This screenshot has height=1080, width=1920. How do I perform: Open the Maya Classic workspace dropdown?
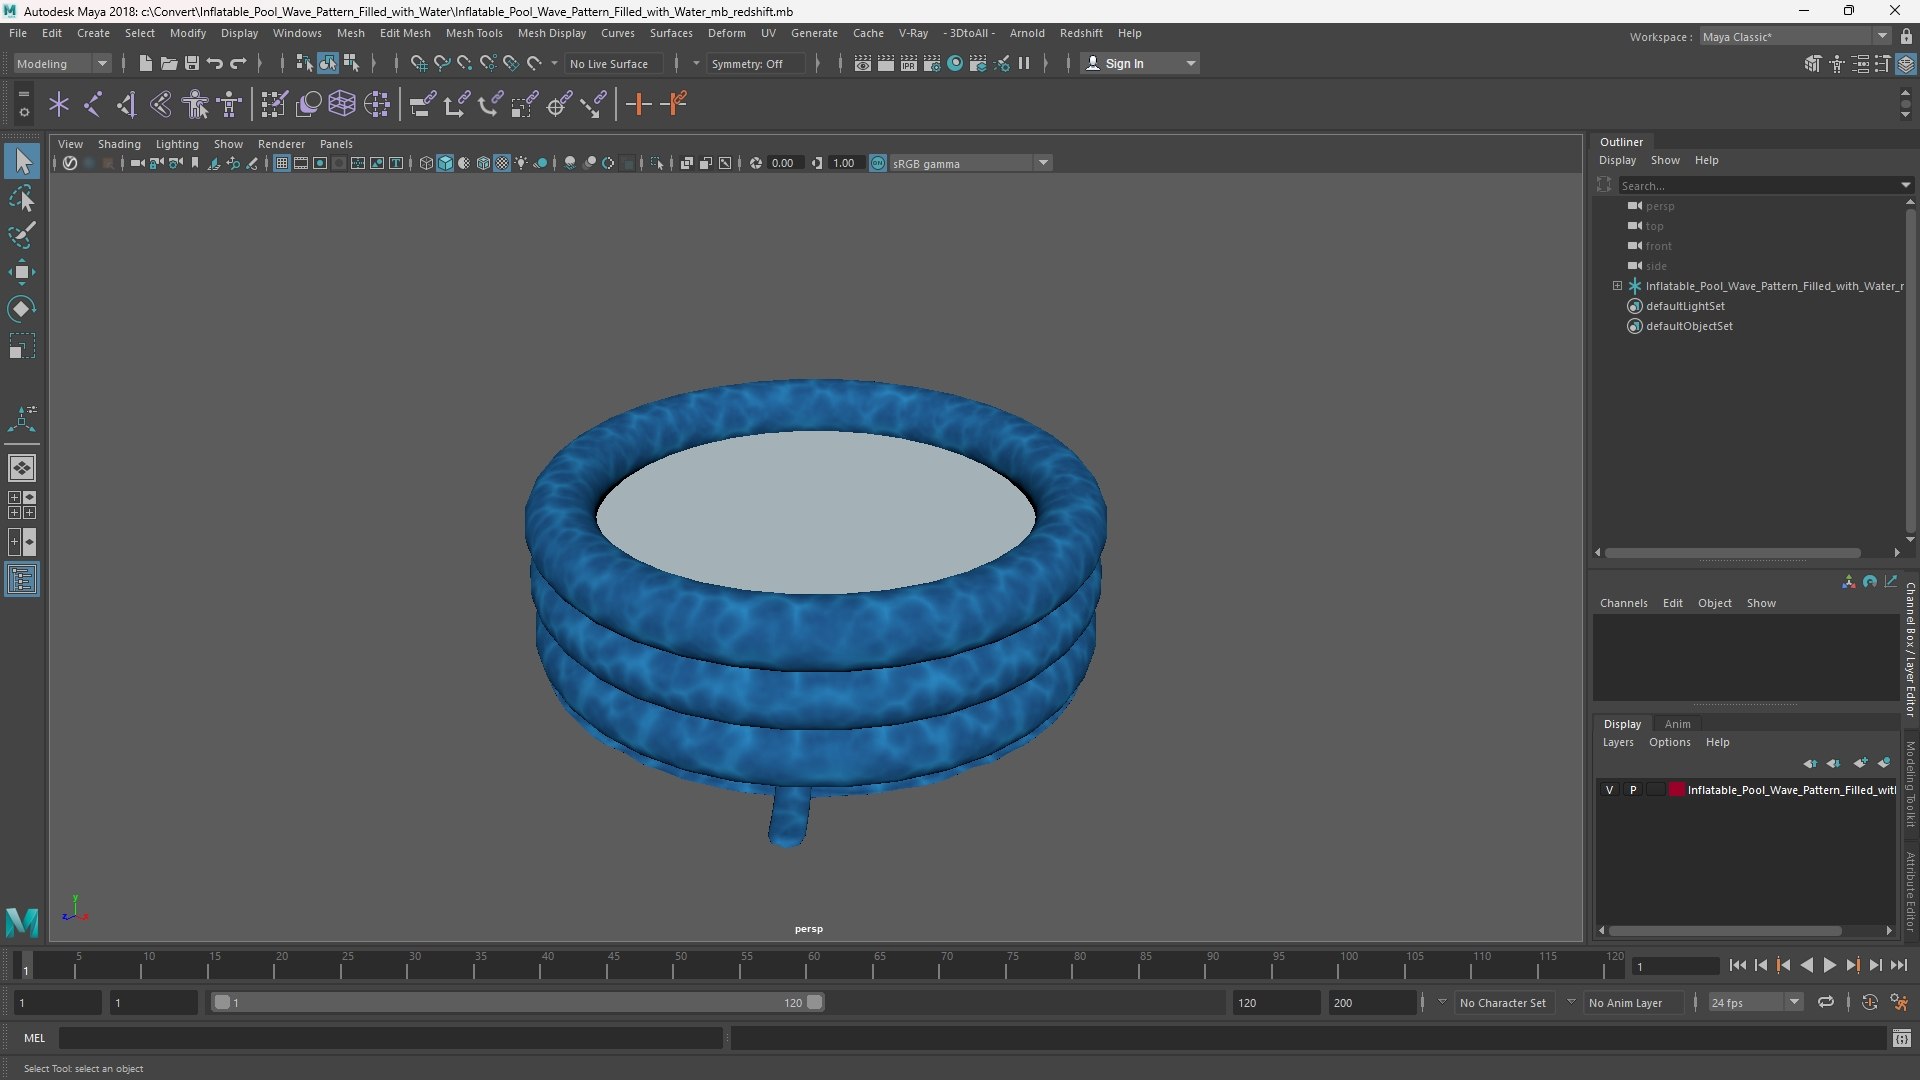(1795, 36)
